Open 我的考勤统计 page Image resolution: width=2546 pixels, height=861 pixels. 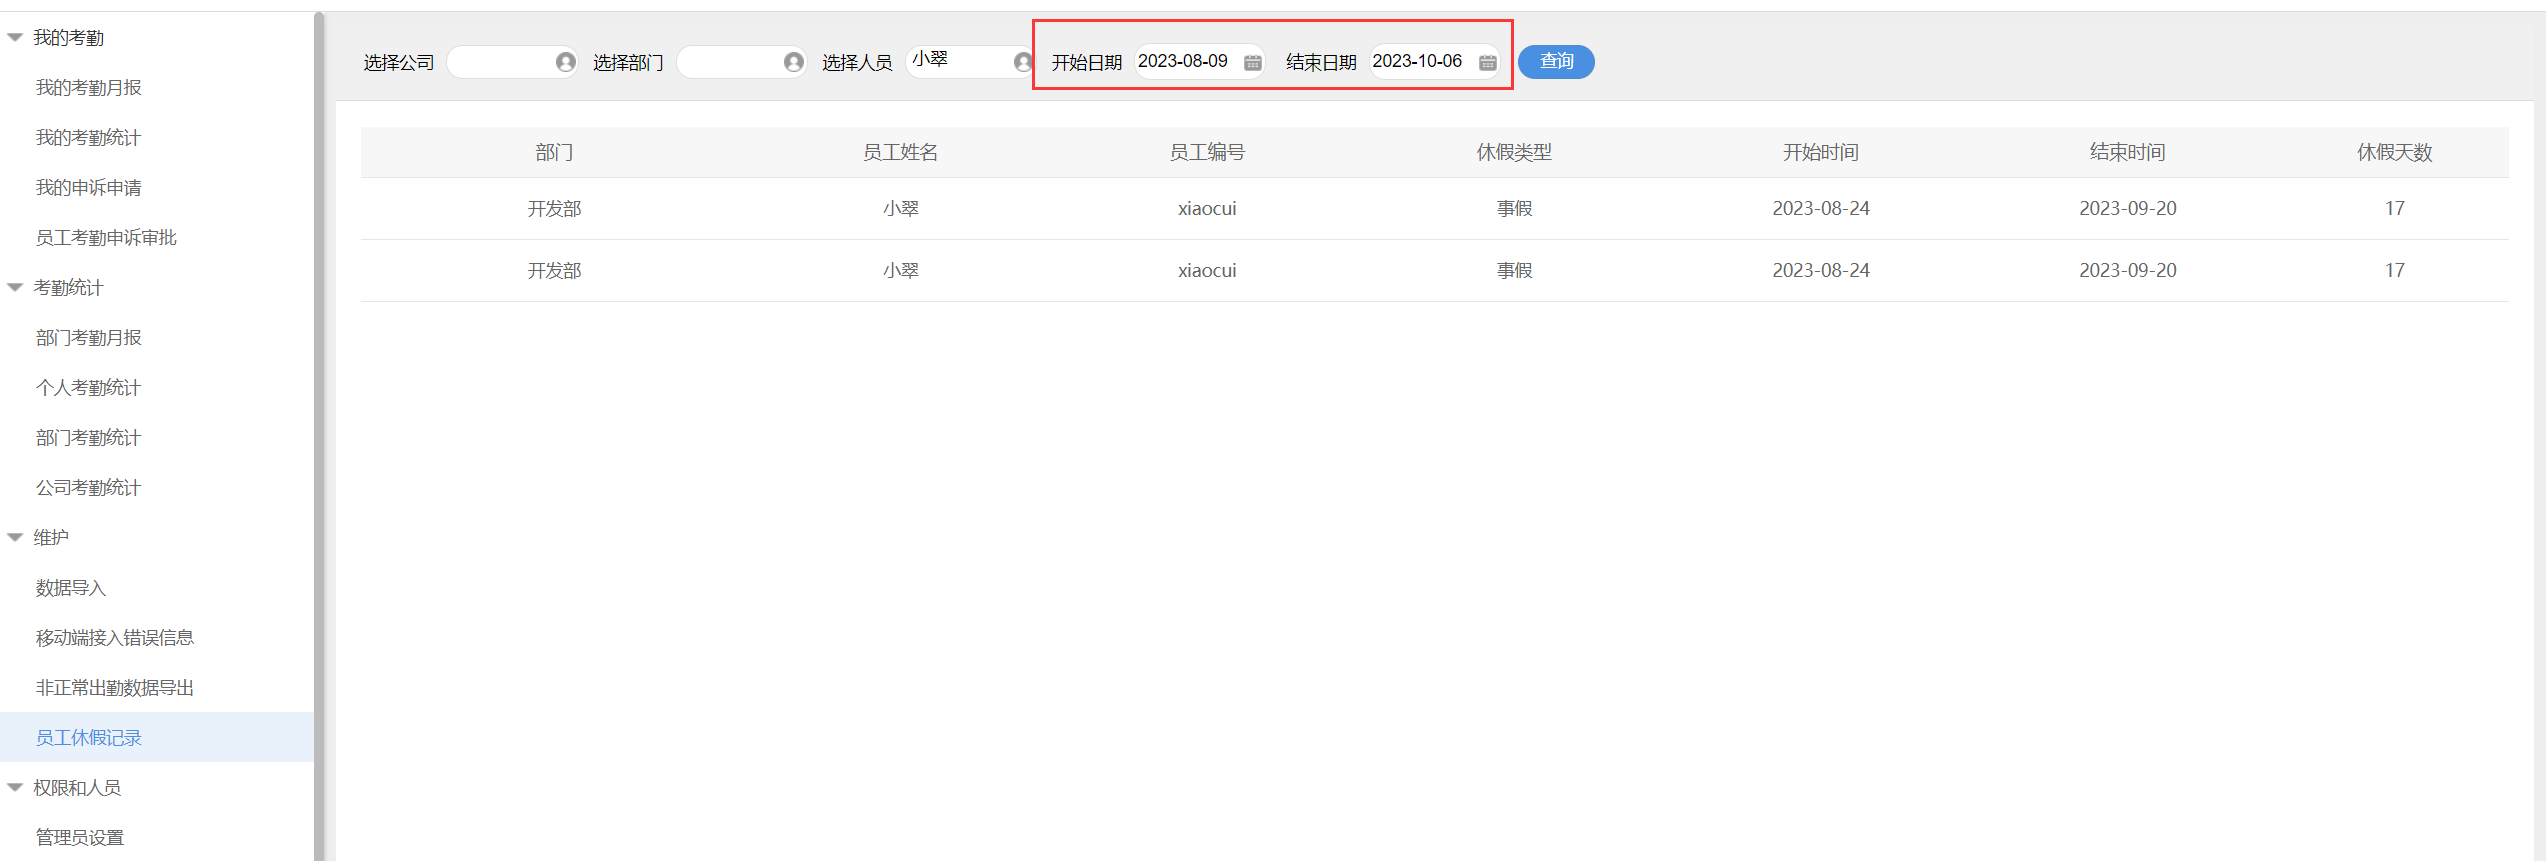[x=89, y=138]
